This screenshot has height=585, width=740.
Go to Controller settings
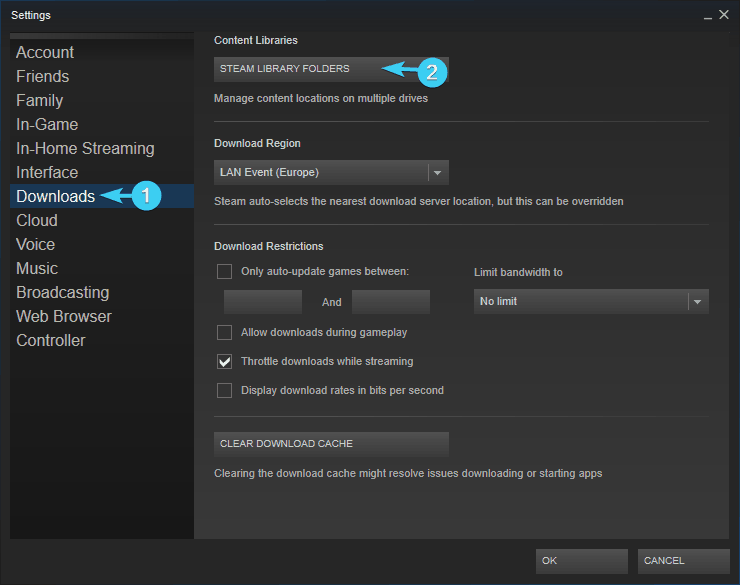[x=101, y=341]
